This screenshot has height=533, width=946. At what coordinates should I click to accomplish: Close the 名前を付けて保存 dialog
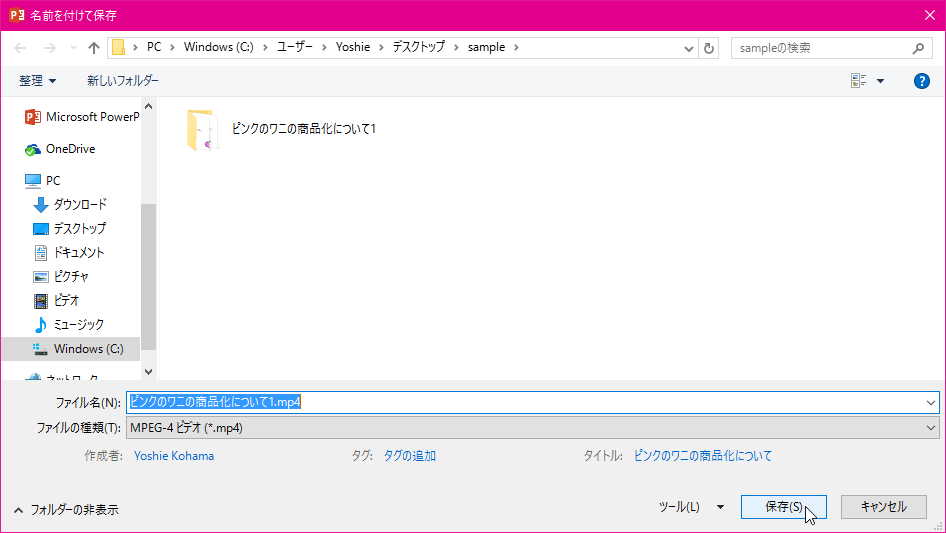930,15
